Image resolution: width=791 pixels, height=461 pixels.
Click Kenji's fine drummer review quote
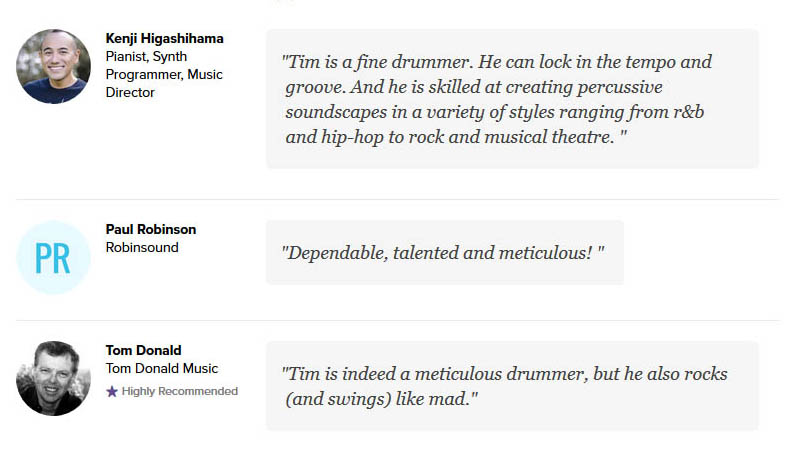click(512, 99)
